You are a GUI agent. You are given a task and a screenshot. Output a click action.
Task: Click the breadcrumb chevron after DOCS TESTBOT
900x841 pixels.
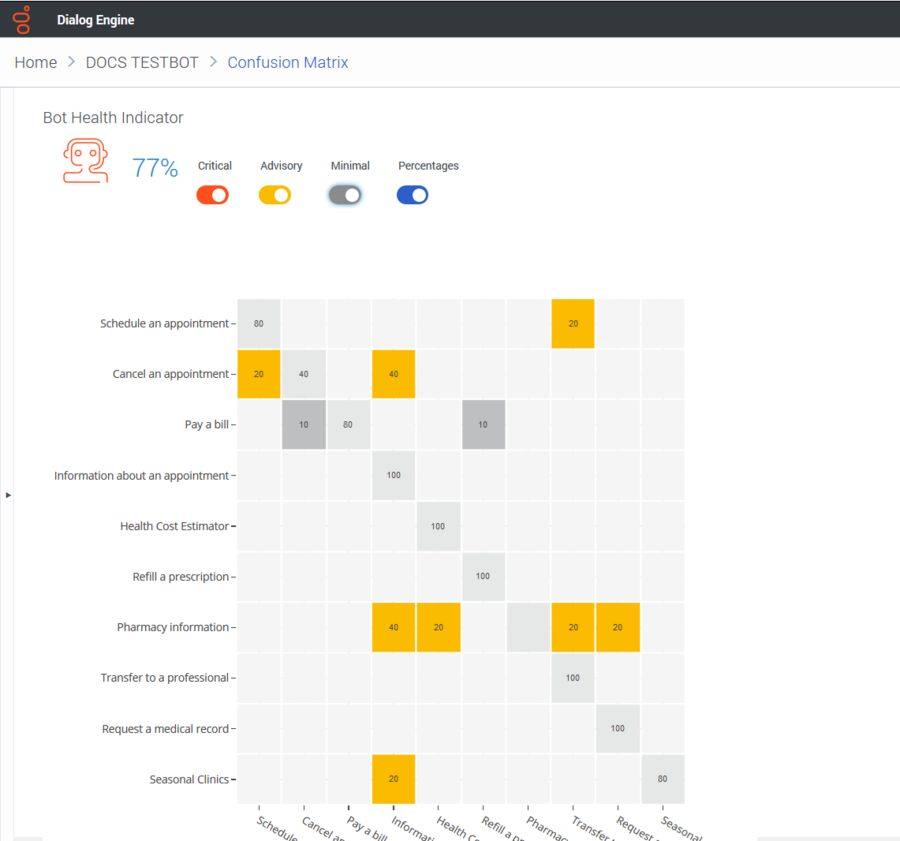[213, 61]
